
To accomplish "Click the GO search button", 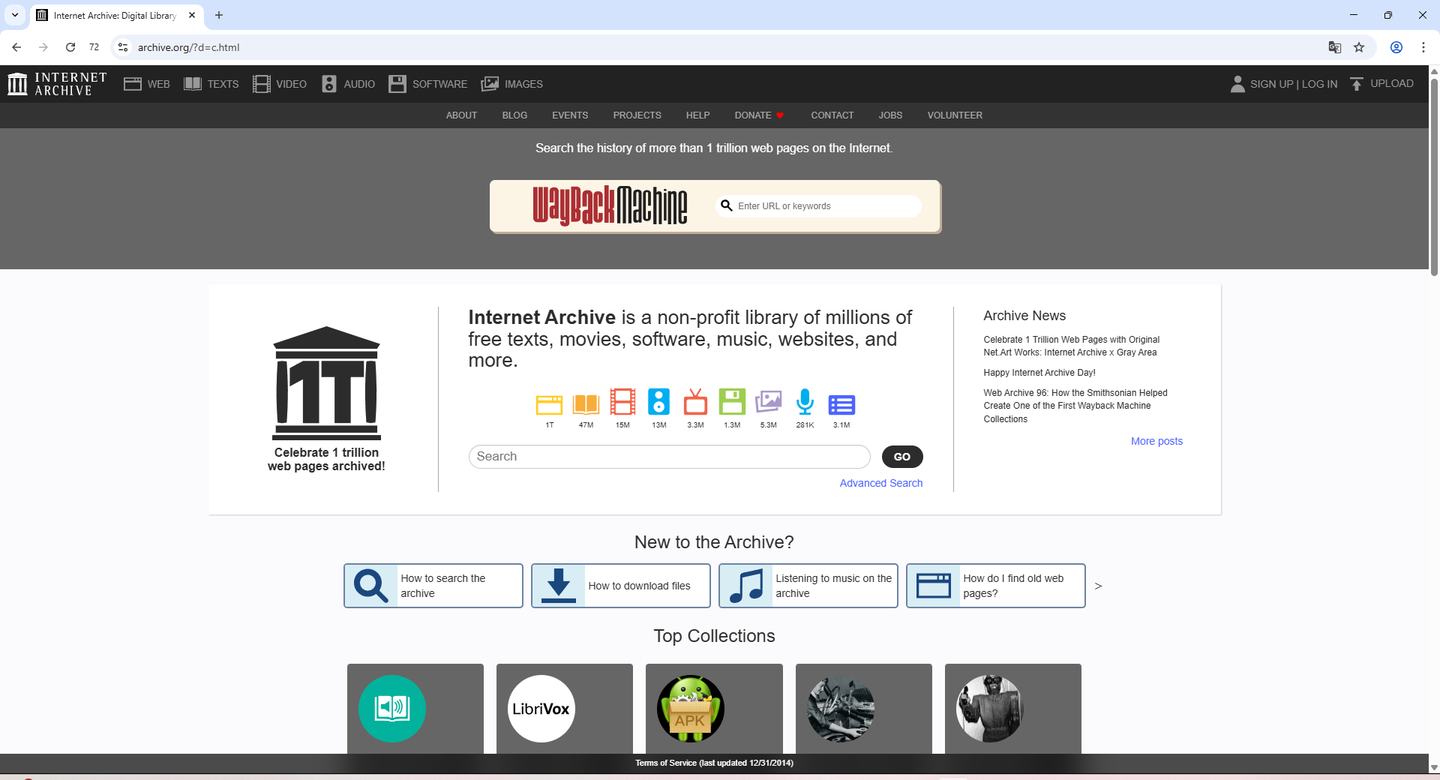I will [902, 457].
